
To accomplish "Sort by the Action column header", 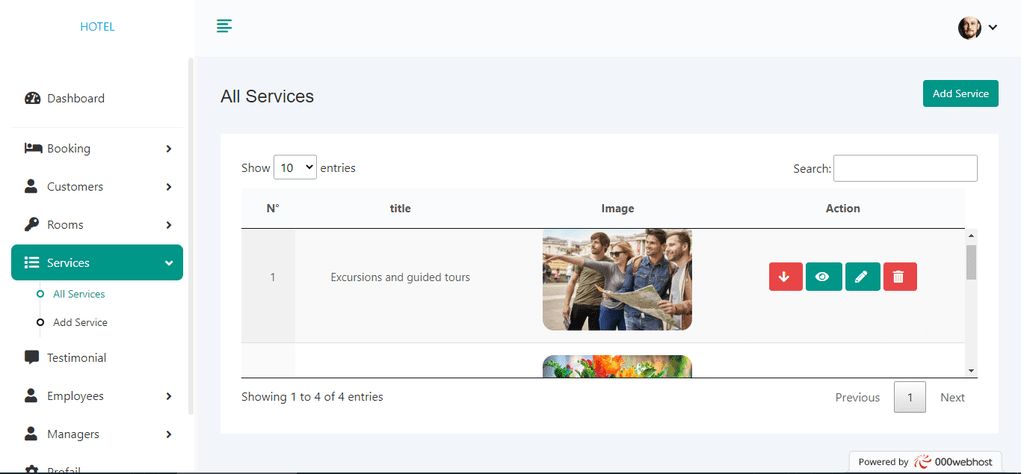I will 842,208.
